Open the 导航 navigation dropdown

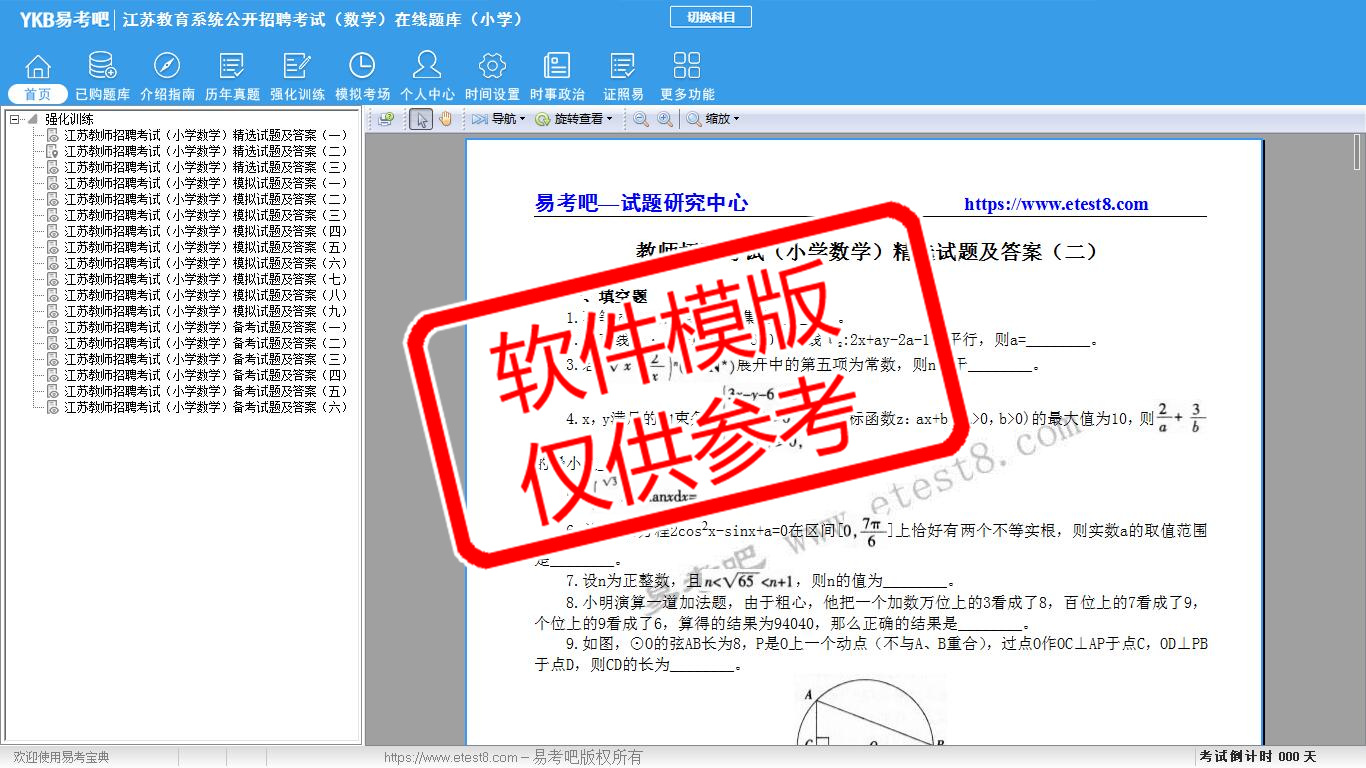pyautogui.click(x=498, y=119)
